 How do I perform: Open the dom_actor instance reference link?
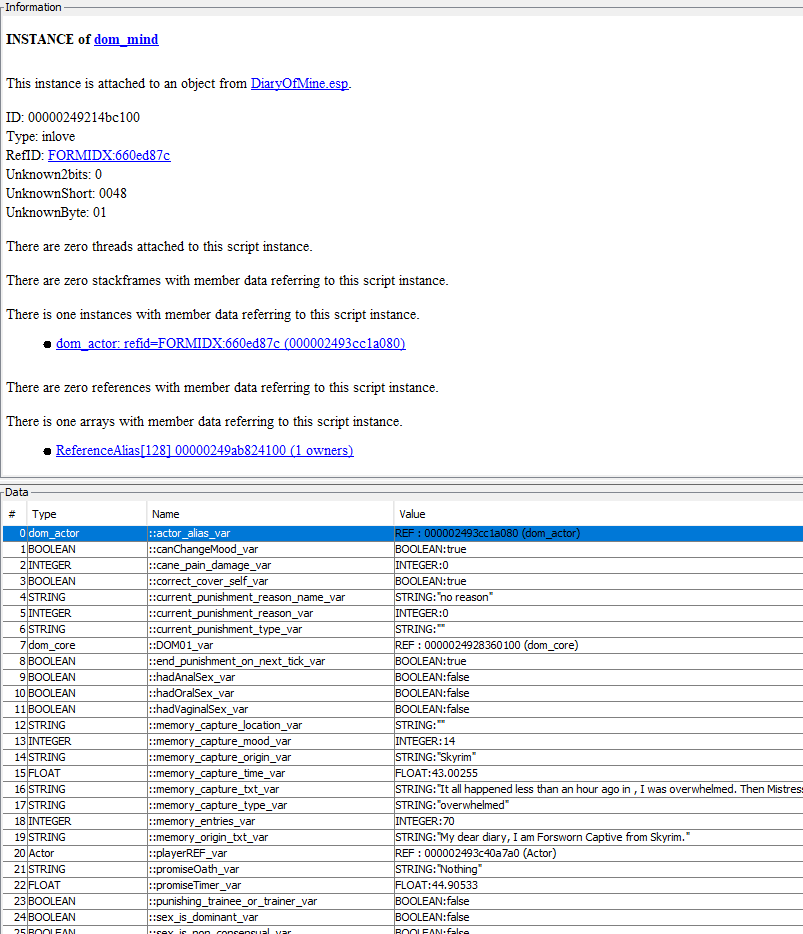tap(230, 343)
